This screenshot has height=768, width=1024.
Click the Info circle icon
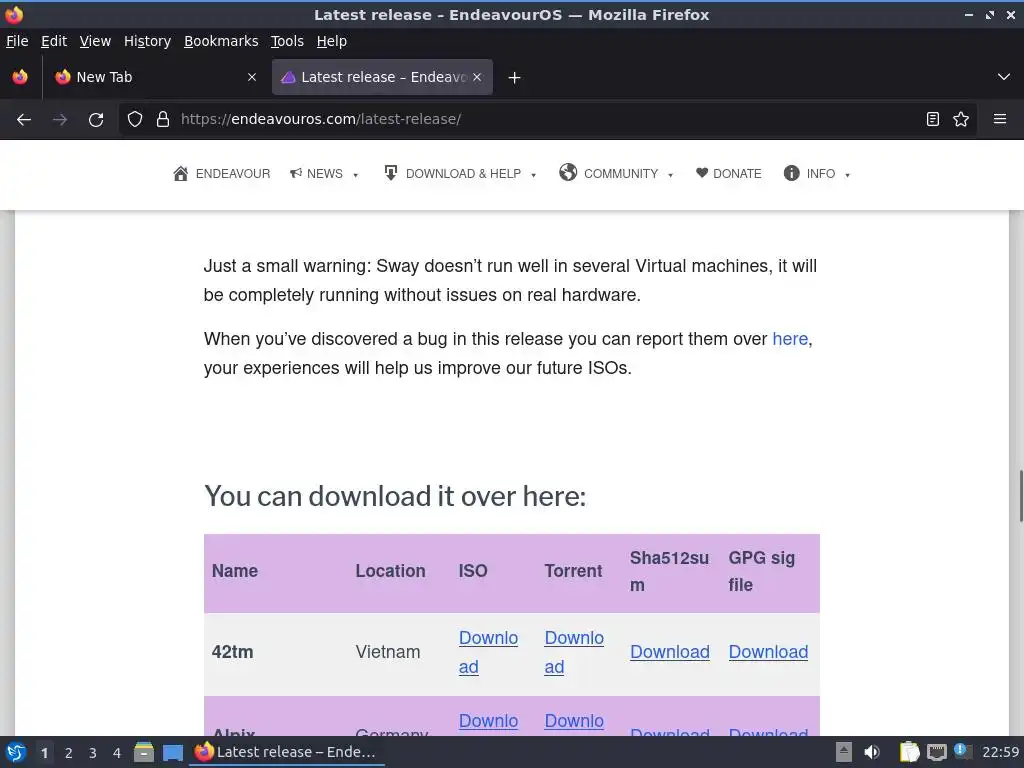[x=792, y=173]
